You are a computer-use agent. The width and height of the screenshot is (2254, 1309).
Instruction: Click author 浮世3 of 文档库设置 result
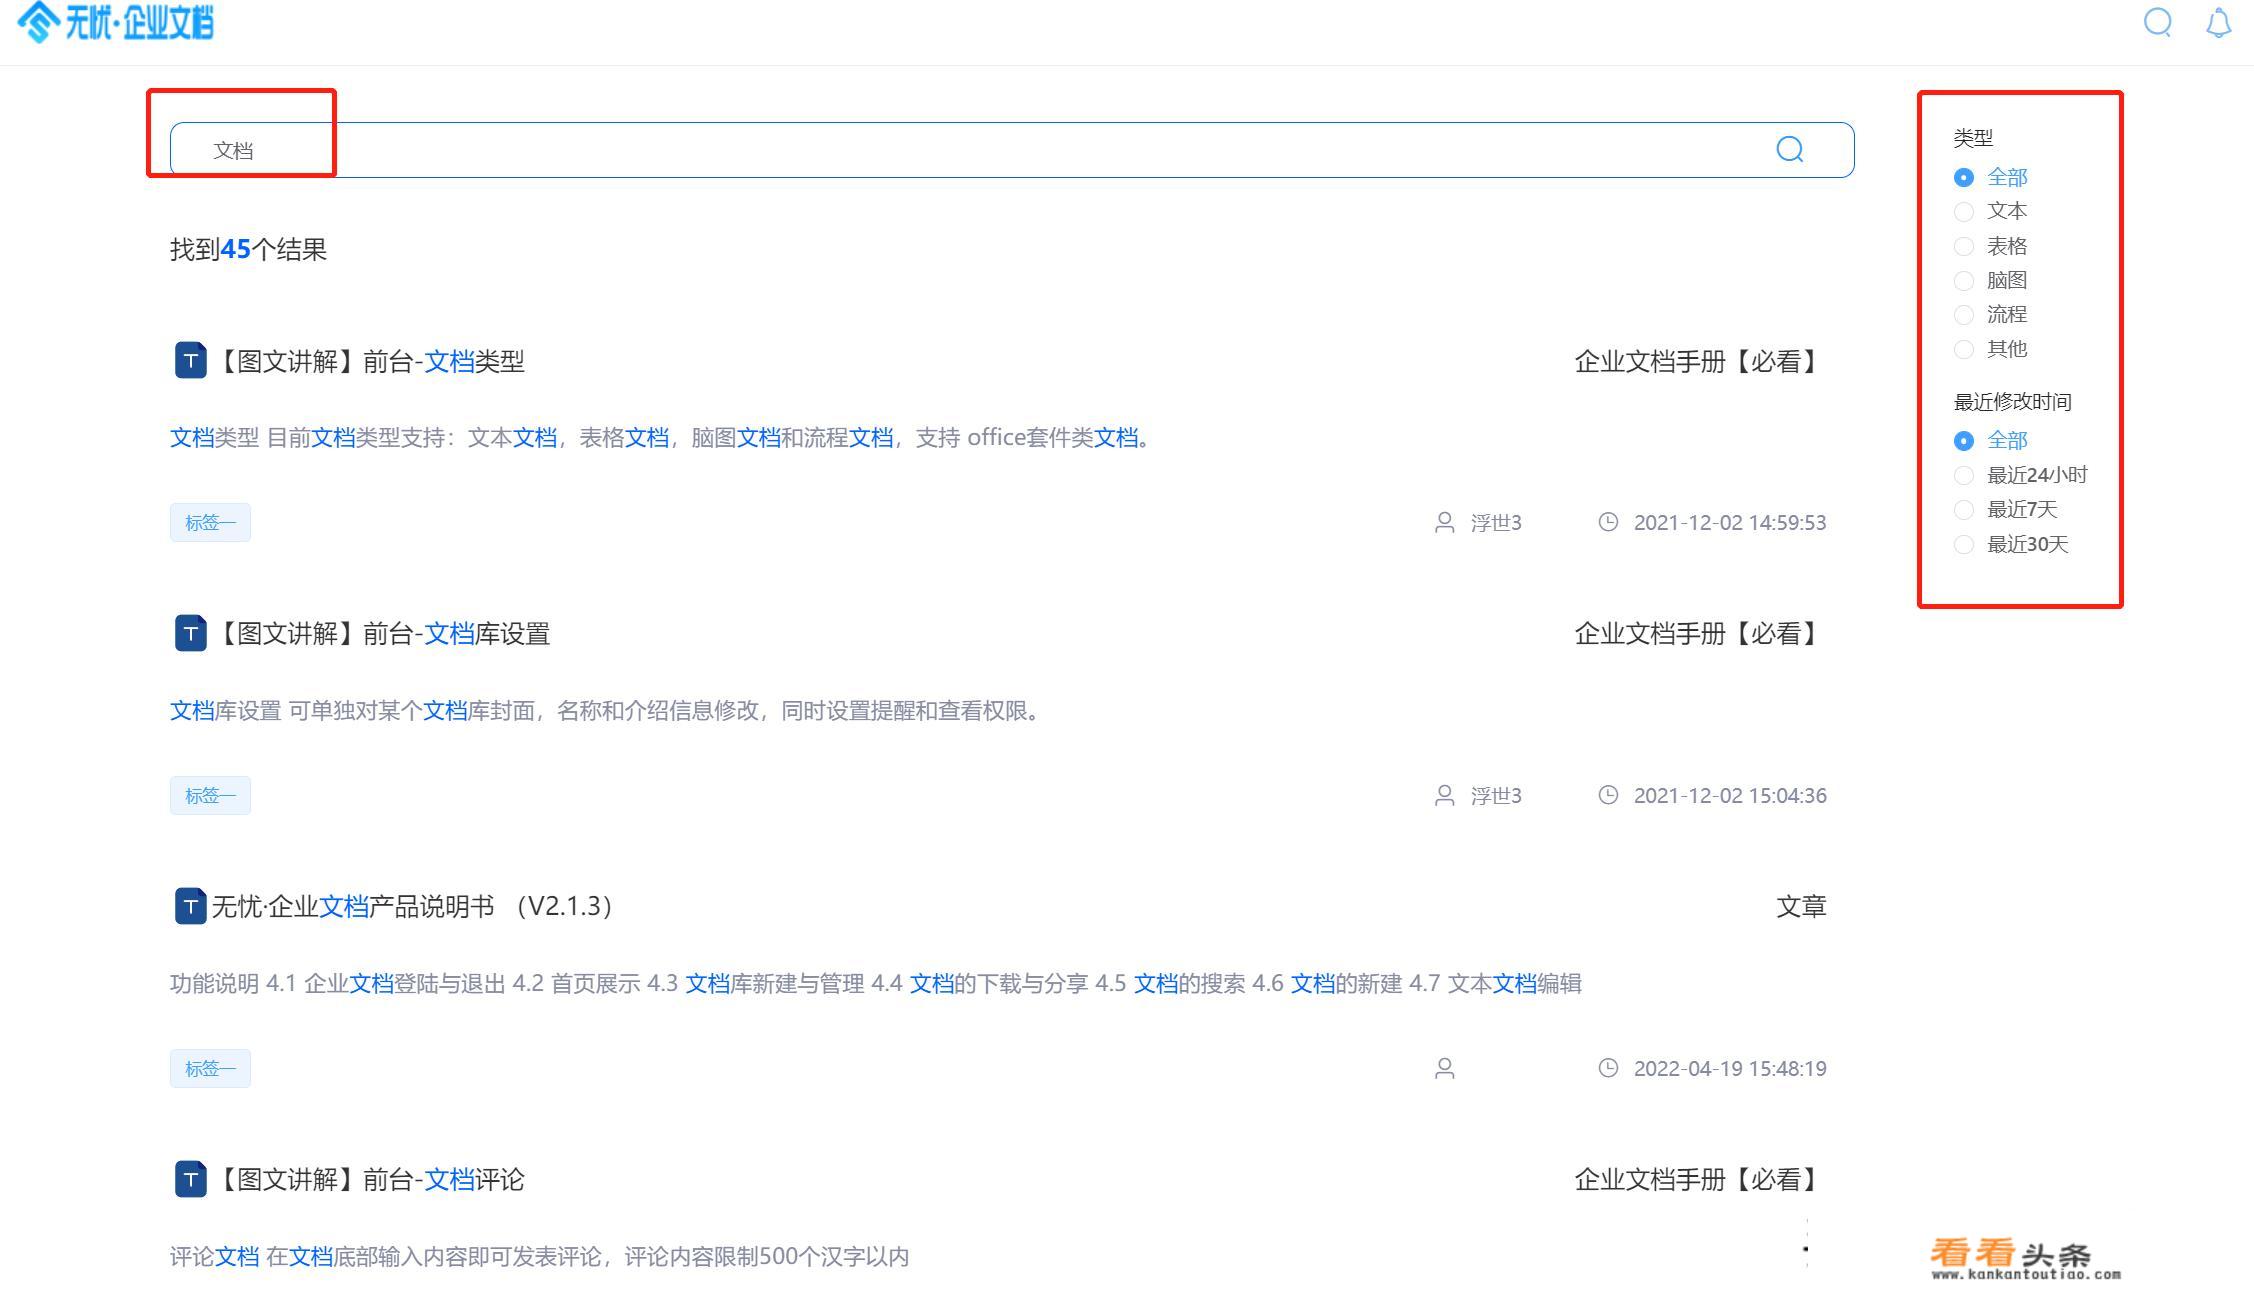[1496, 795]
